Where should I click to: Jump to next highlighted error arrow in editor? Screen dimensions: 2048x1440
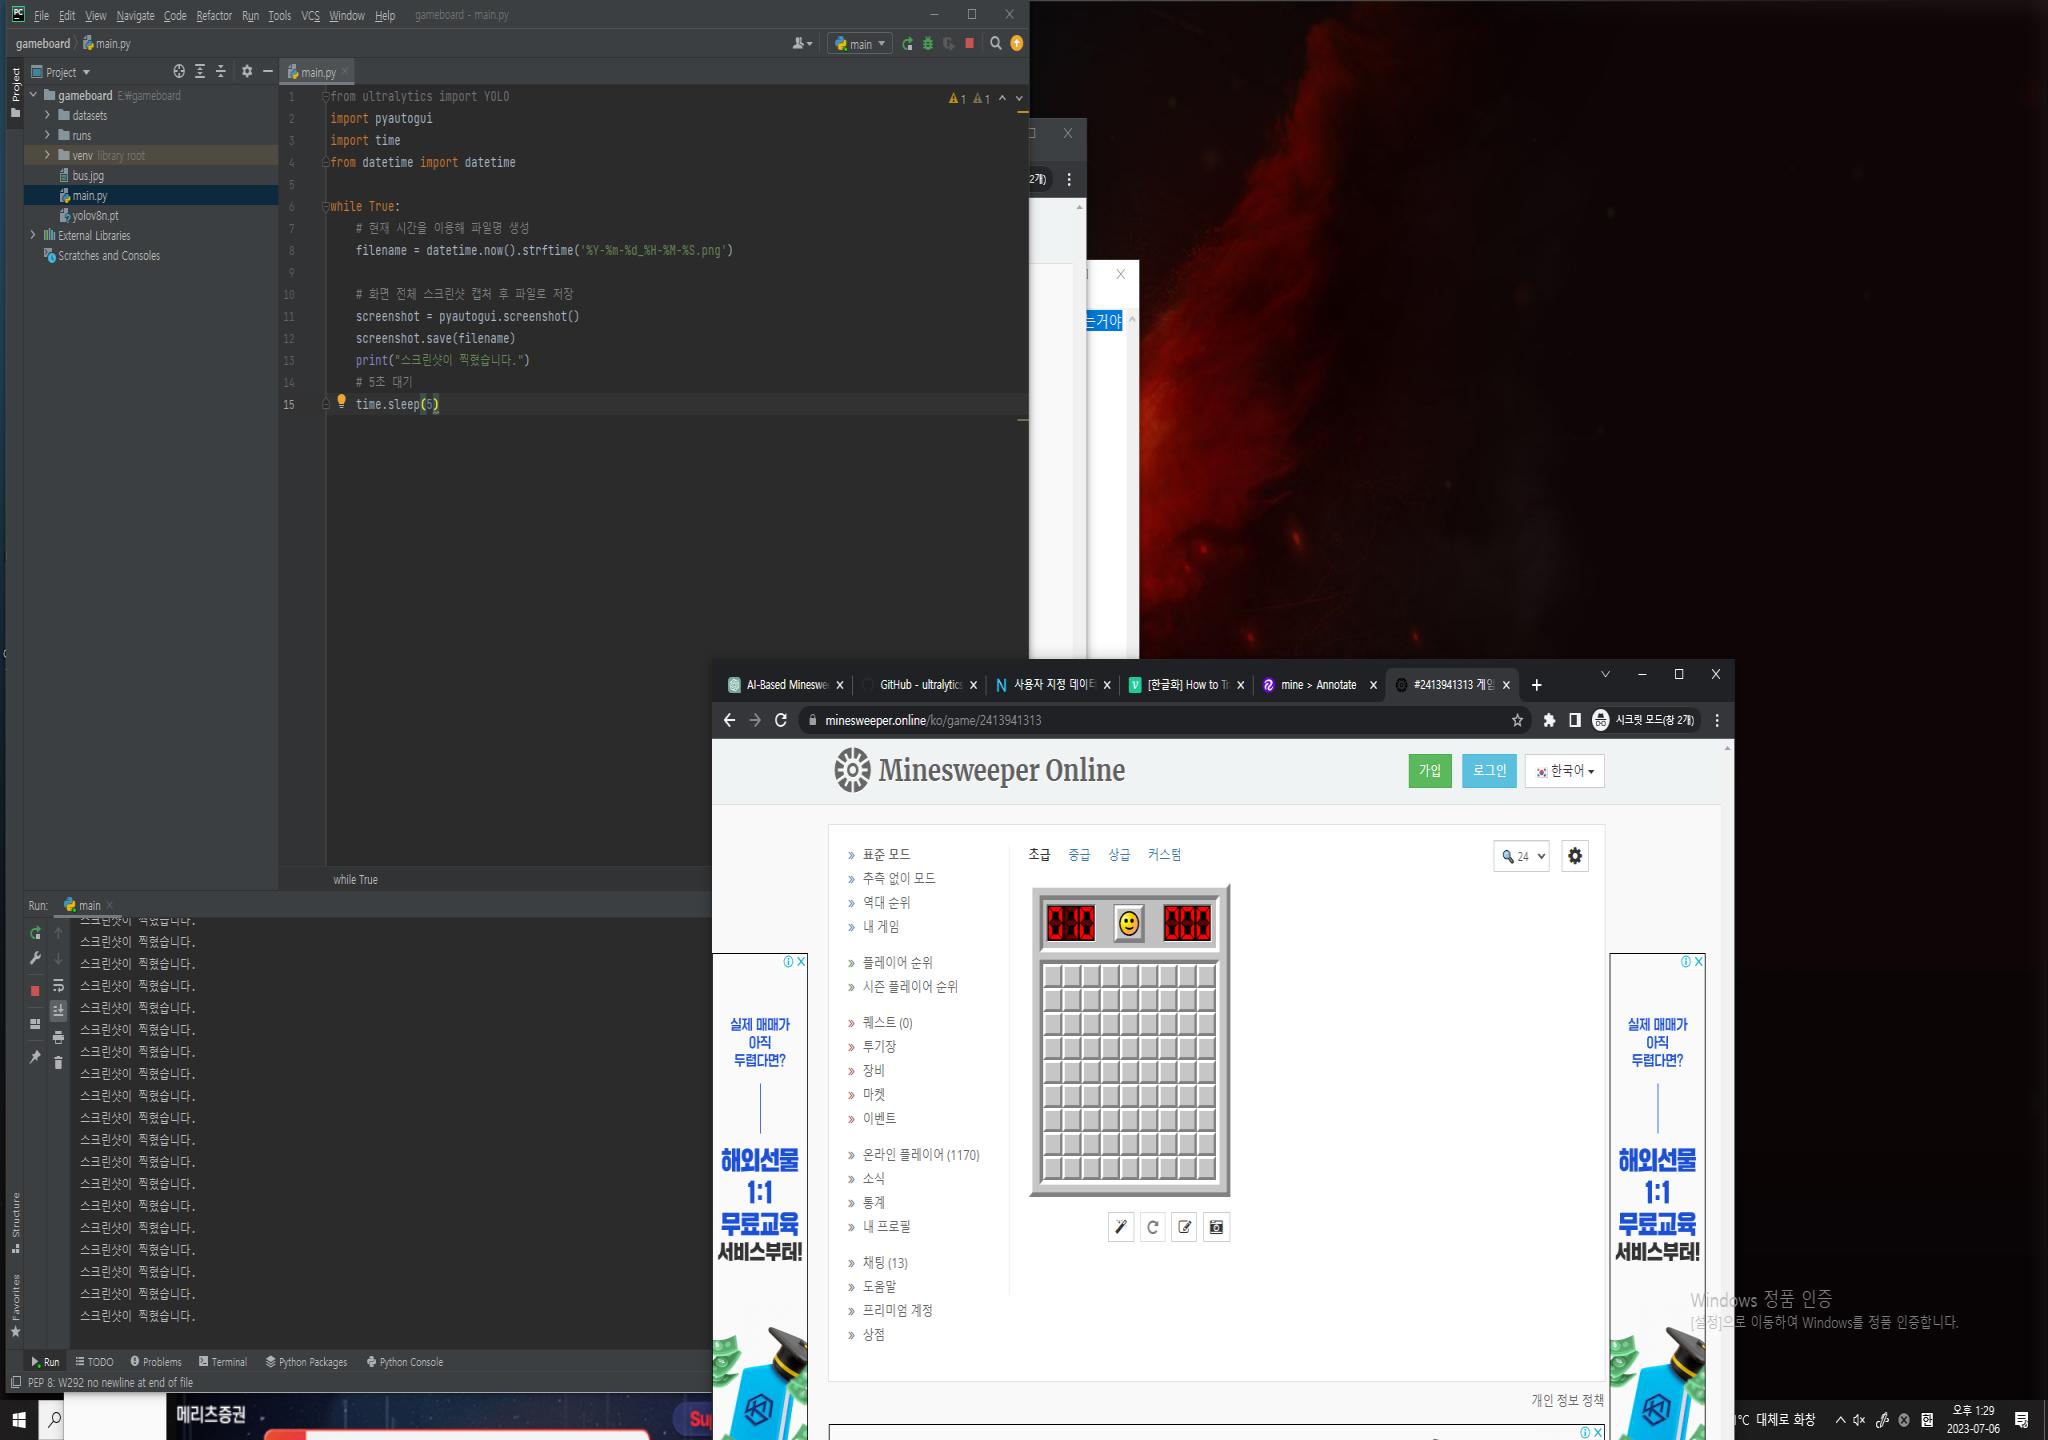(1019, 98)
